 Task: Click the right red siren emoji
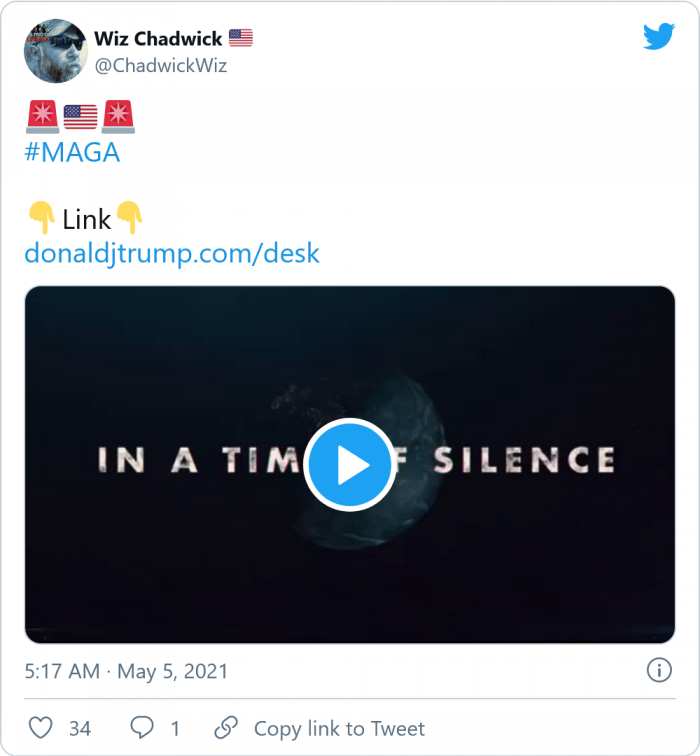pos(118,117)
